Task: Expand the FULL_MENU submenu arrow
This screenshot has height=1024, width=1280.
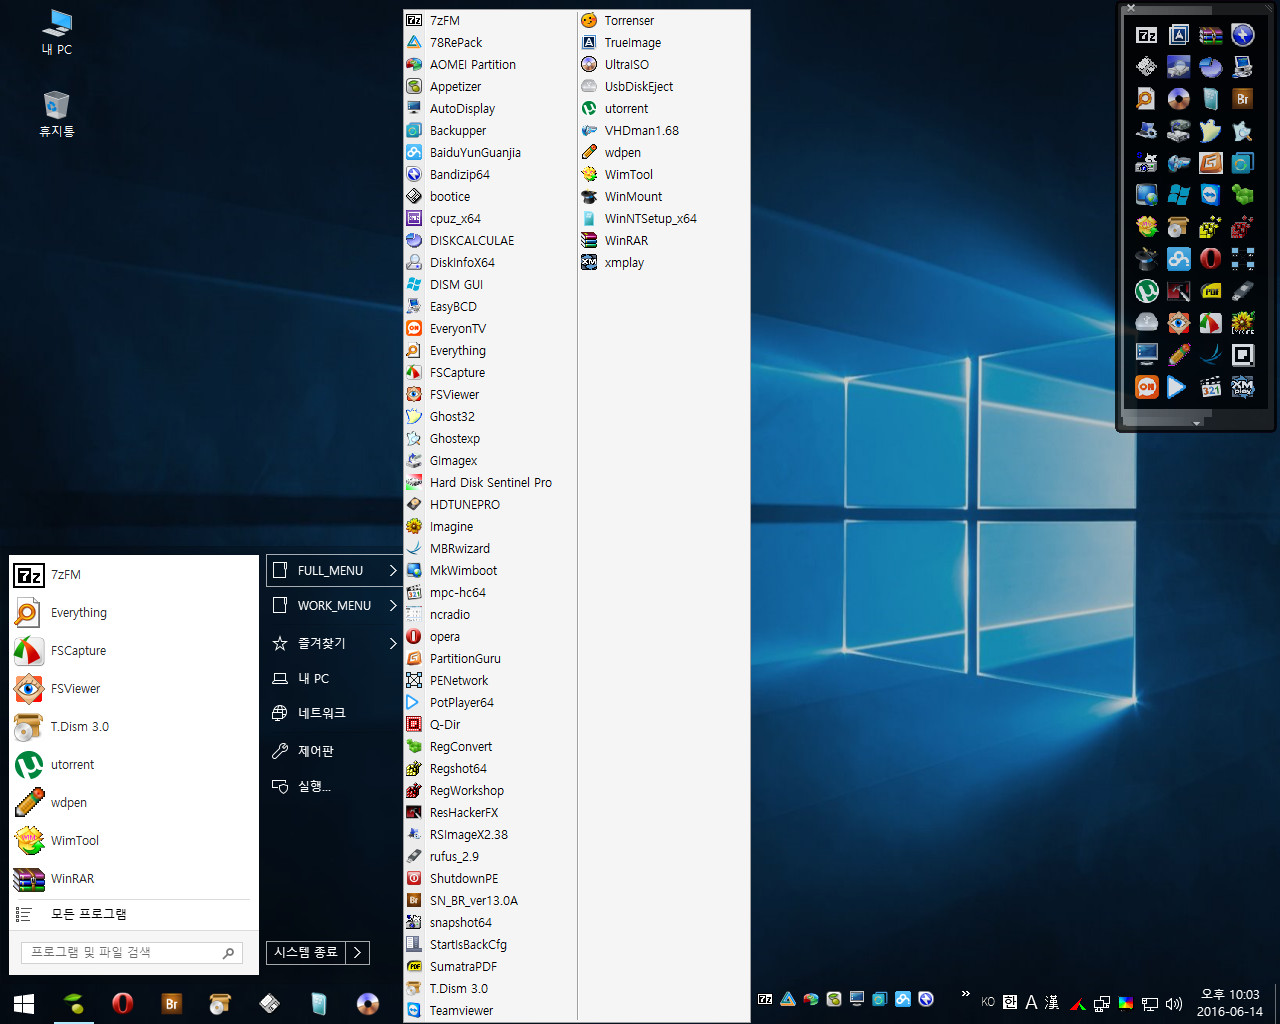Action: [393, 571]
